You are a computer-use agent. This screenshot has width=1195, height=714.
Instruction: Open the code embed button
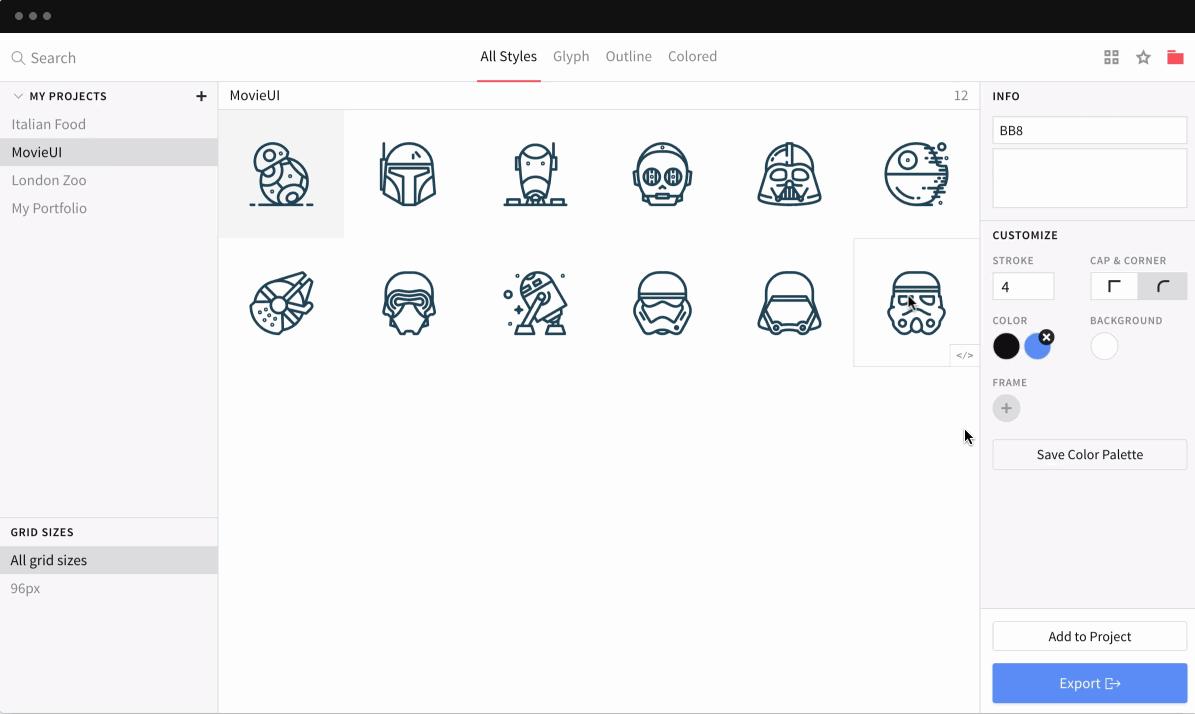pyautogui.click(x=964, y=355)
